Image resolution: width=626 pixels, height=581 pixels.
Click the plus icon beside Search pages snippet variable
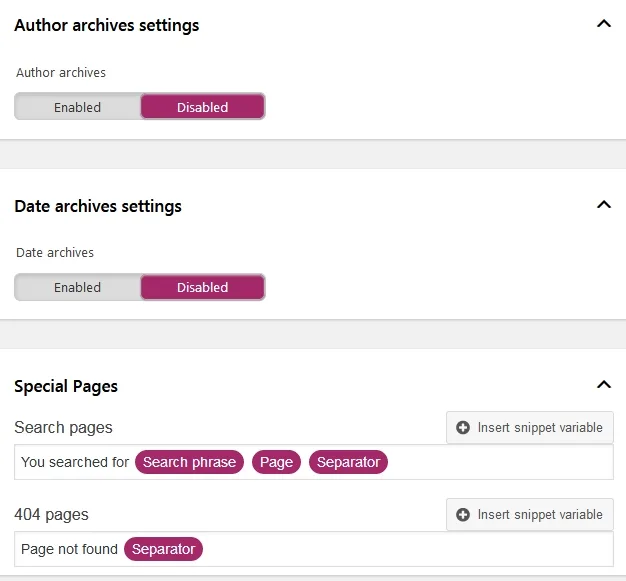pos(463,427)
